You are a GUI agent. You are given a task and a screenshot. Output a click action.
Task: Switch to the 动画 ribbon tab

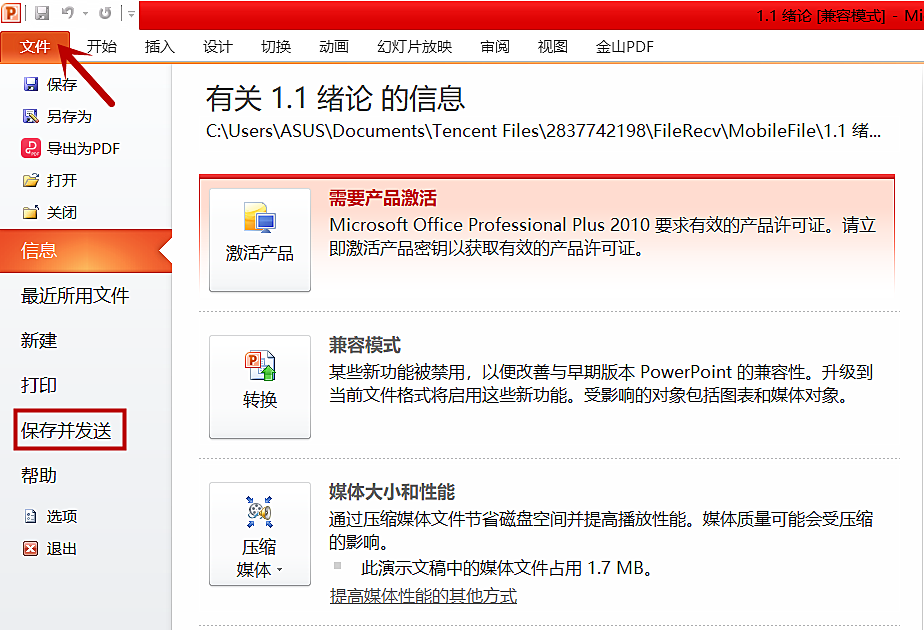pyautogui.click(x=334, y=47)
